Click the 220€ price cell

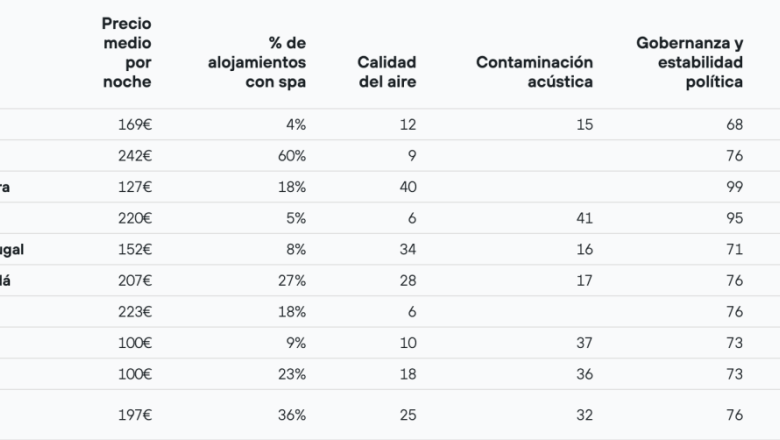point(135,217)
